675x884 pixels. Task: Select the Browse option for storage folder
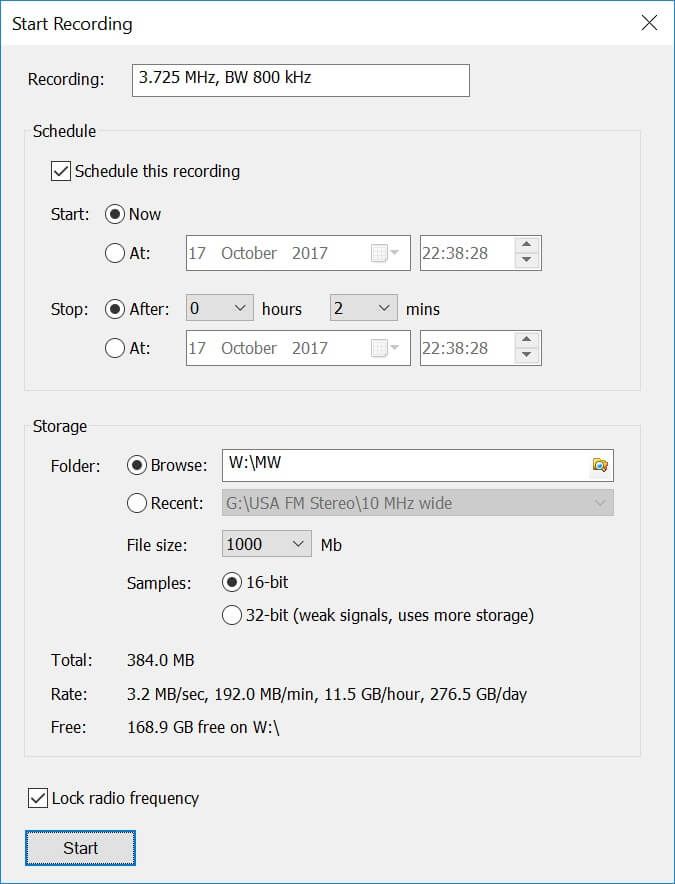(137, 464)
